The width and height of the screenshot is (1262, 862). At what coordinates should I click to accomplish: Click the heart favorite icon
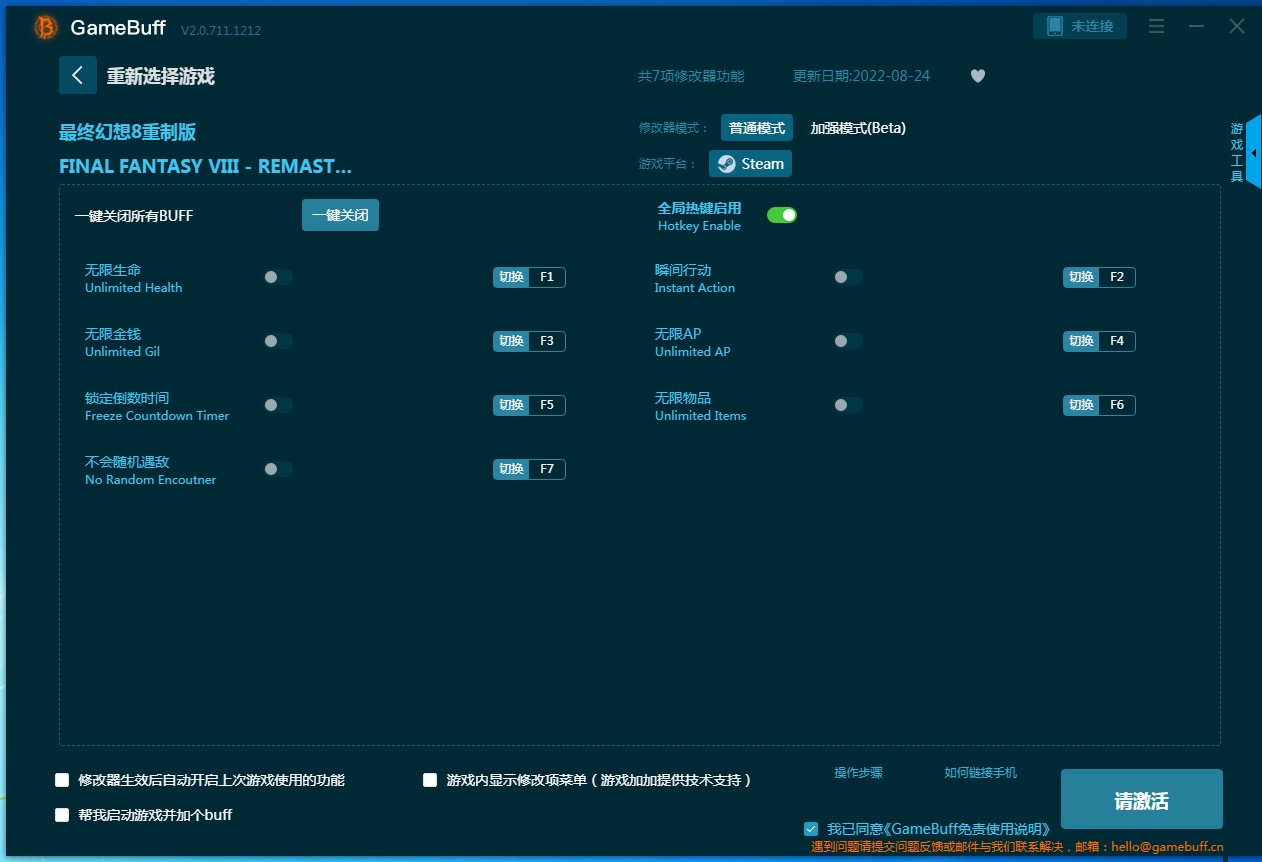(x=978, y=76)
